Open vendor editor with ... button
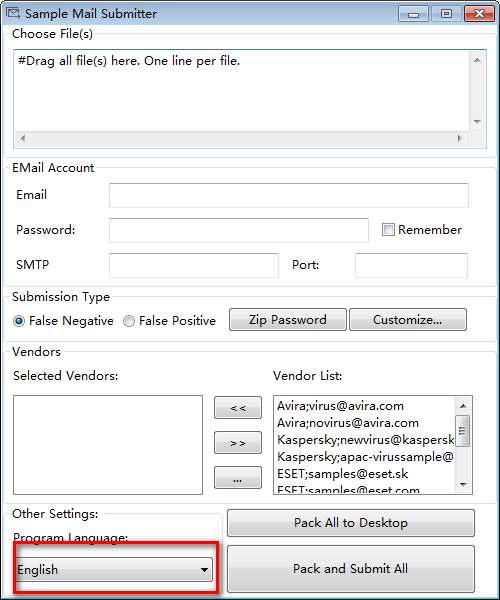 [x=238, y=478]
